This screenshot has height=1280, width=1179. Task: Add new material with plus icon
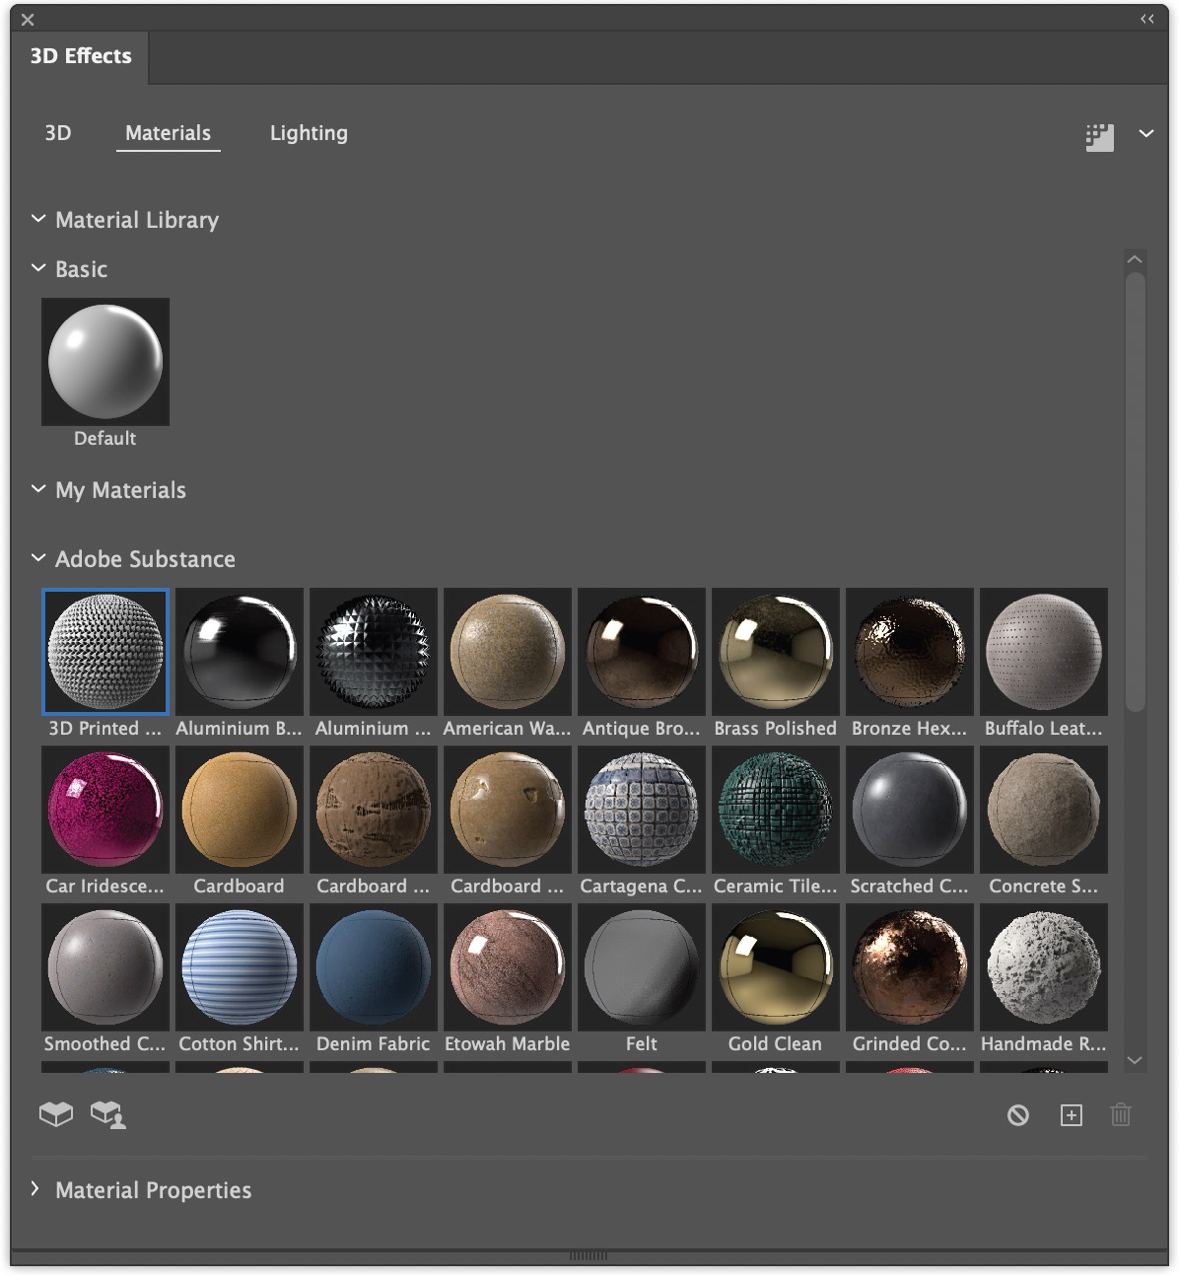(1071, 1115)
